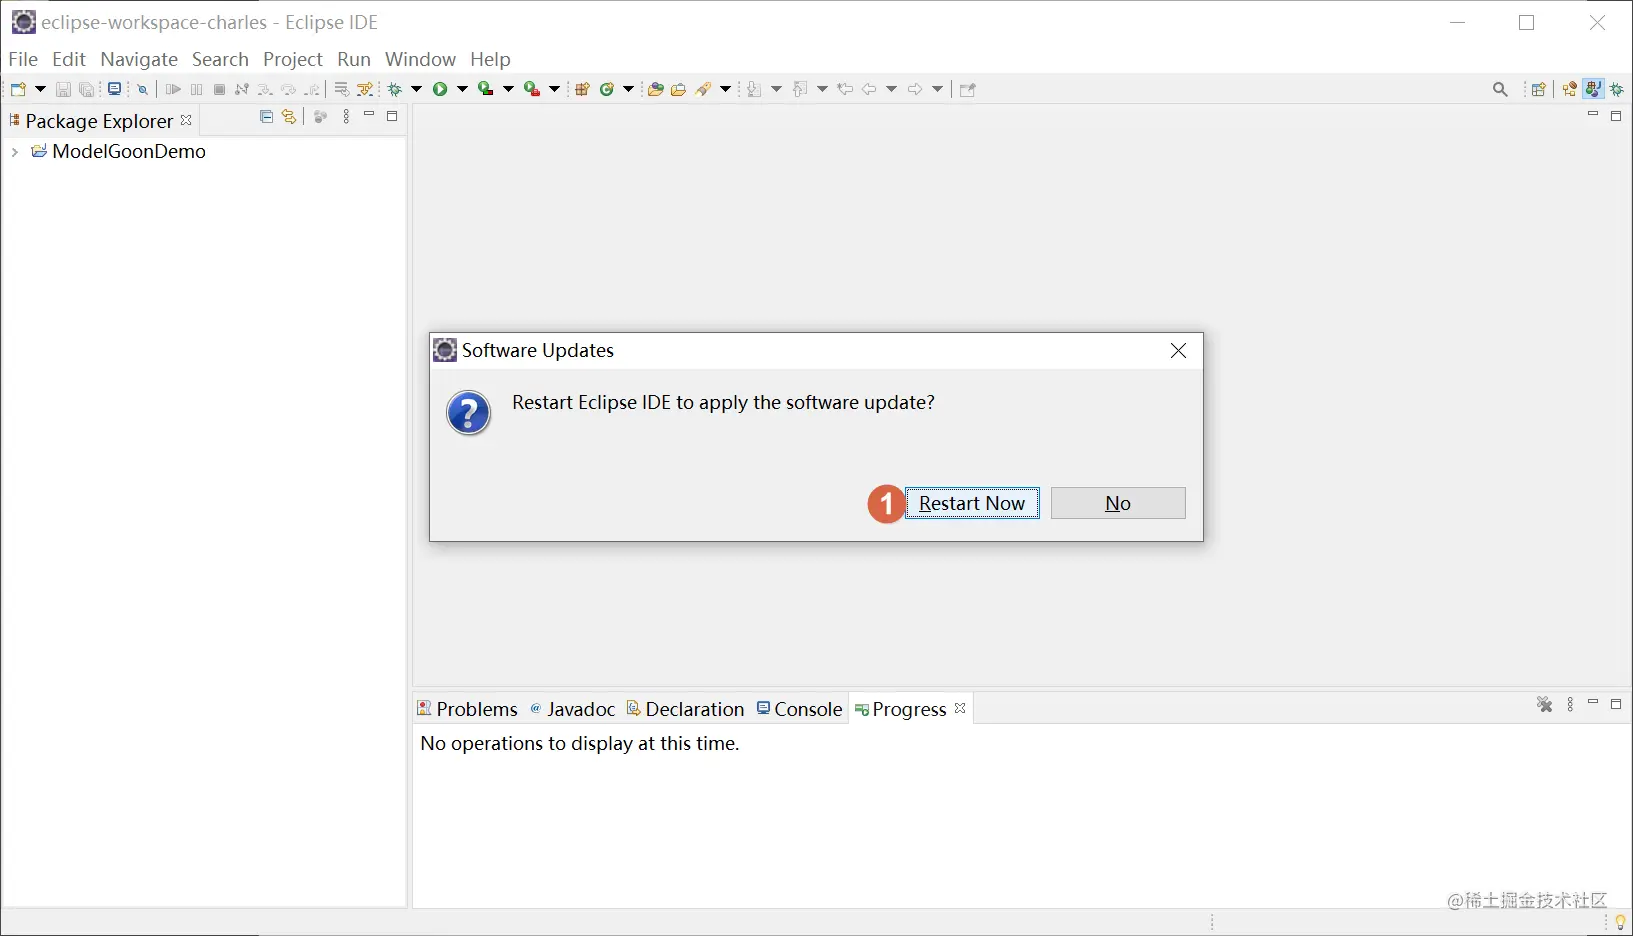Select the highlighted Java perspective button
This screenshot has width=1633, height=936.
pyautogui.click(x=1593, y=89)
